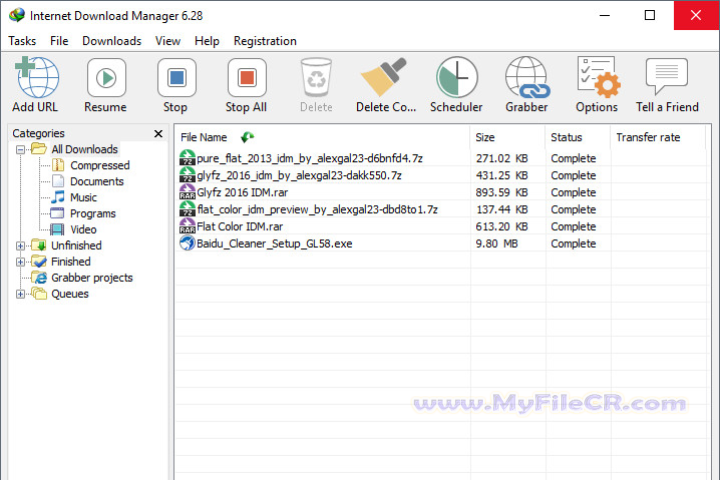
Task: Expand the Queues tree node
Action: [x=20, y=294]
